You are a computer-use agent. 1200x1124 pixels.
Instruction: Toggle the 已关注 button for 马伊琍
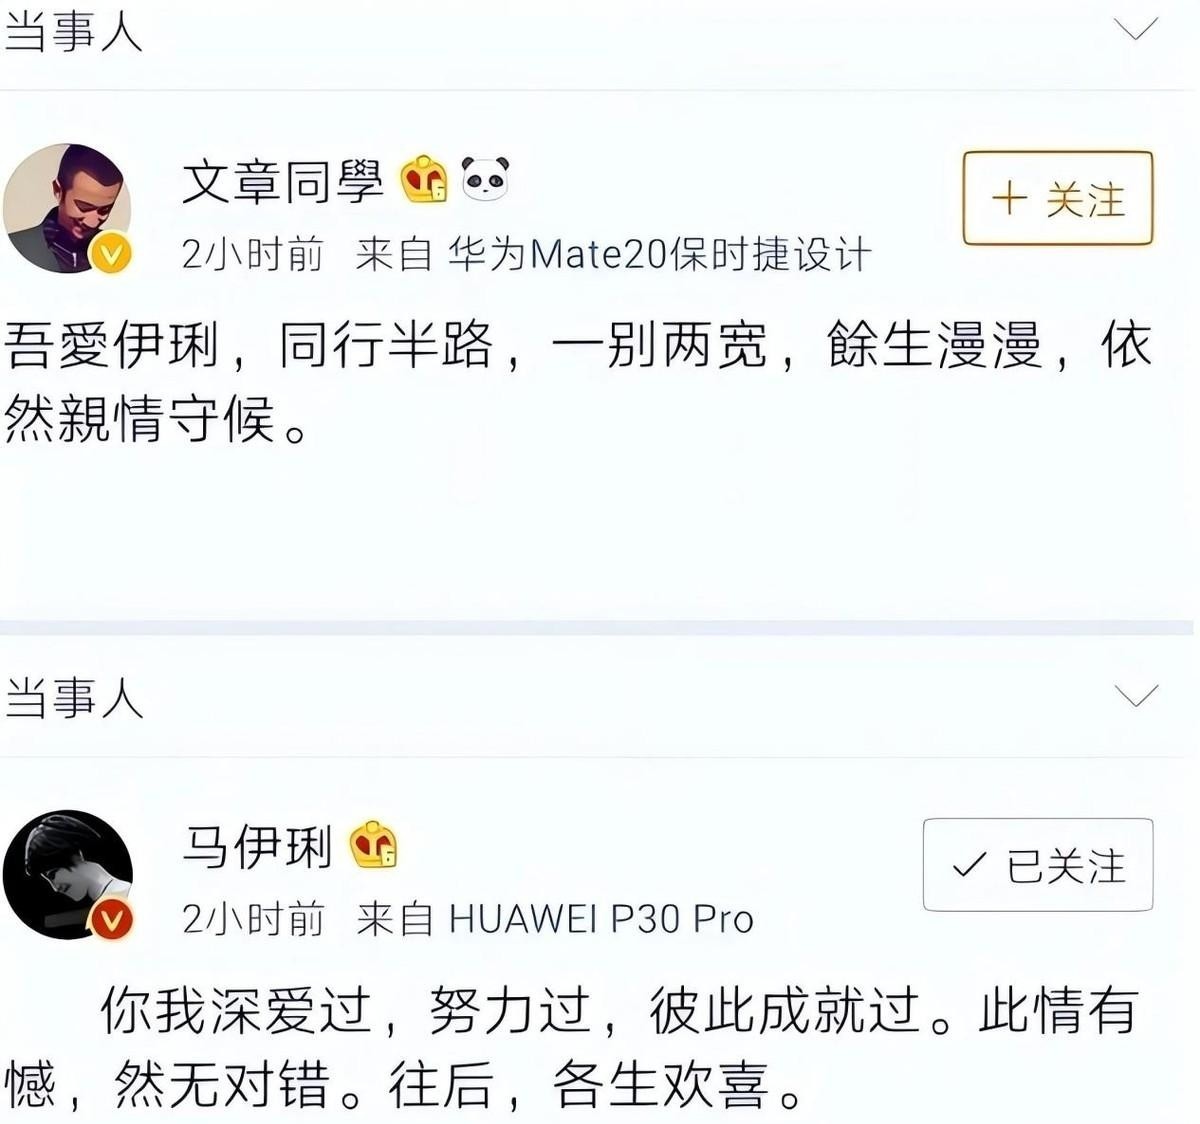point(1038,865)
